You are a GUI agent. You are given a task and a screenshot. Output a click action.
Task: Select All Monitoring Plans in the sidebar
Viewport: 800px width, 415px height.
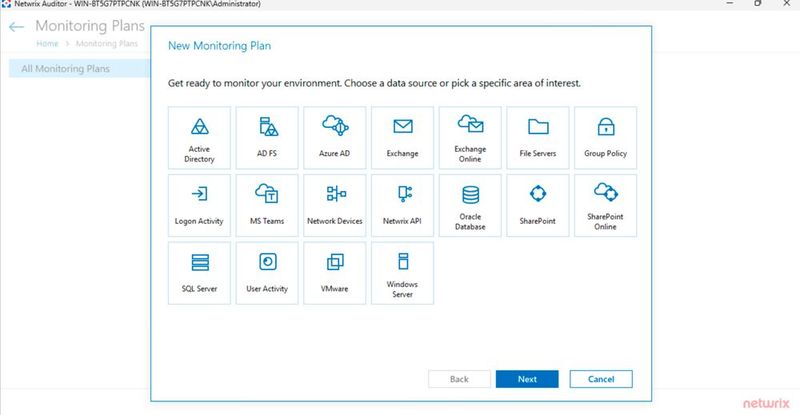(x=80, y=68)
